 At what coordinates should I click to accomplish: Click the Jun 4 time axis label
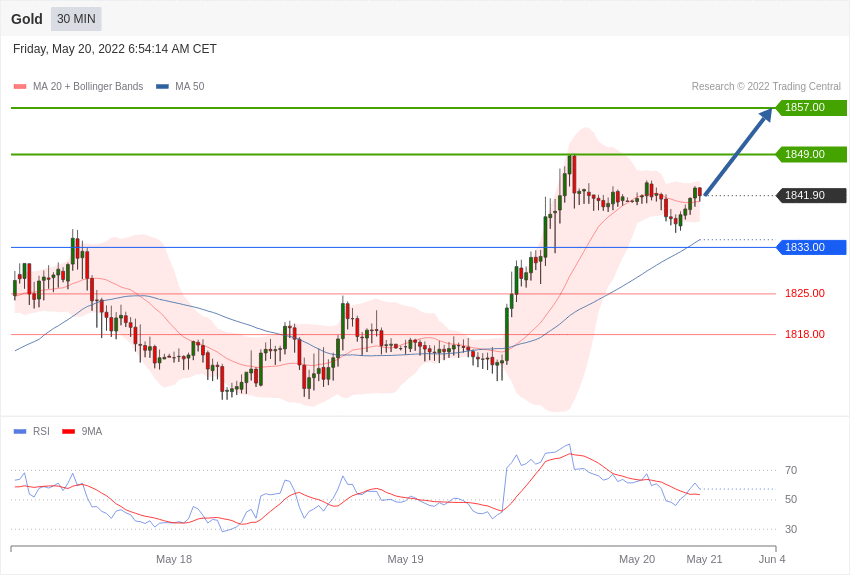(772, 559)
